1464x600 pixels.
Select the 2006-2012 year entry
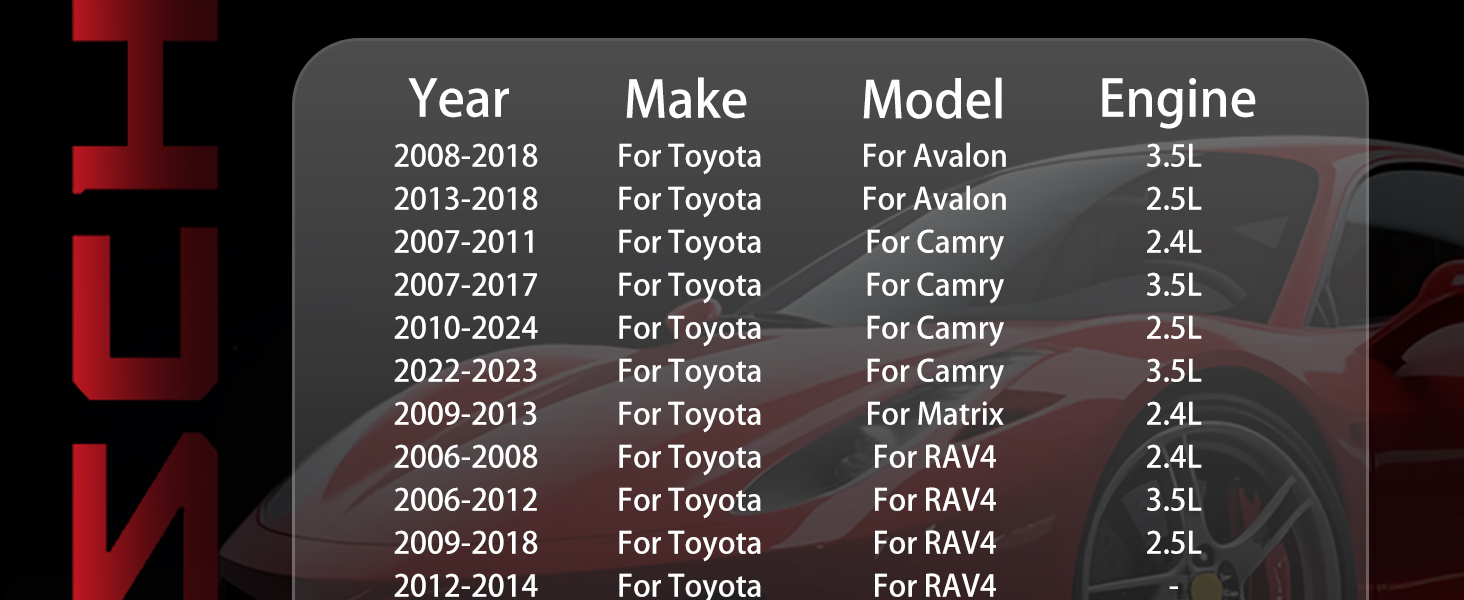(x=466, y=500)
